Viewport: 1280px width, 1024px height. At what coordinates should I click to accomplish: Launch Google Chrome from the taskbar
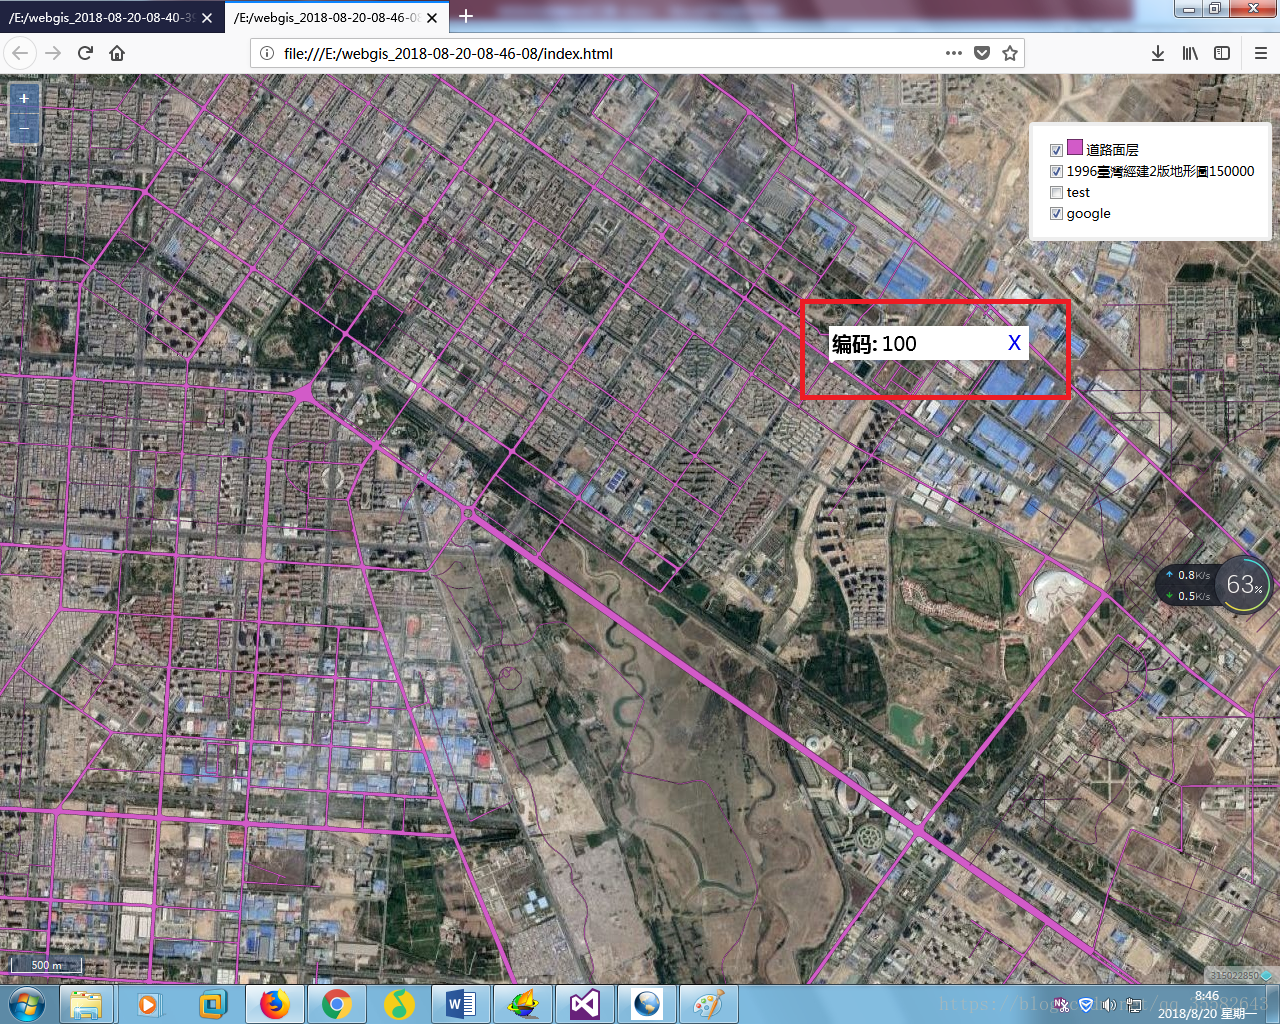pyautogui.click(x=337, y=1004)
